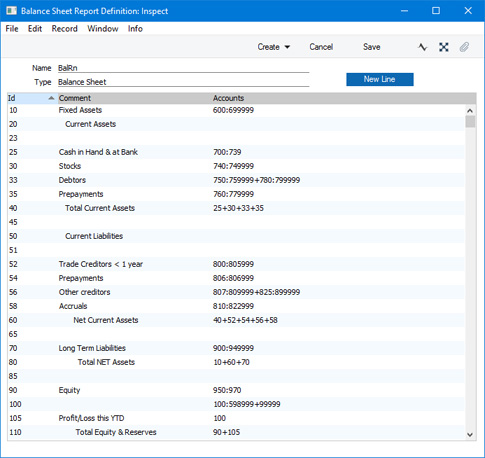Click the Cancel button

tap(321, 47)
